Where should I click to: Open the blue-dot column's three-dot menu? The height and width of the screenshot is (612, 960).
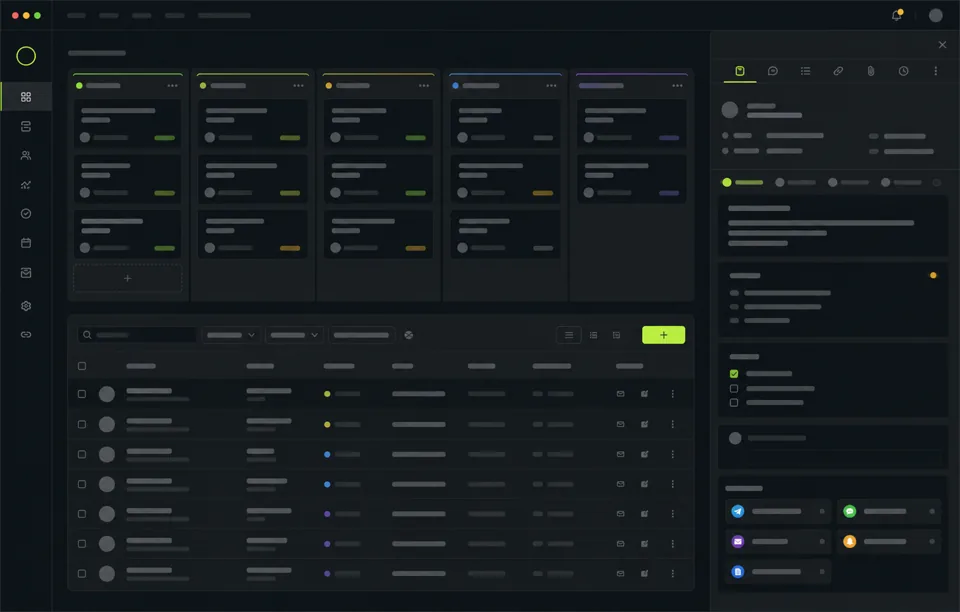551,86
